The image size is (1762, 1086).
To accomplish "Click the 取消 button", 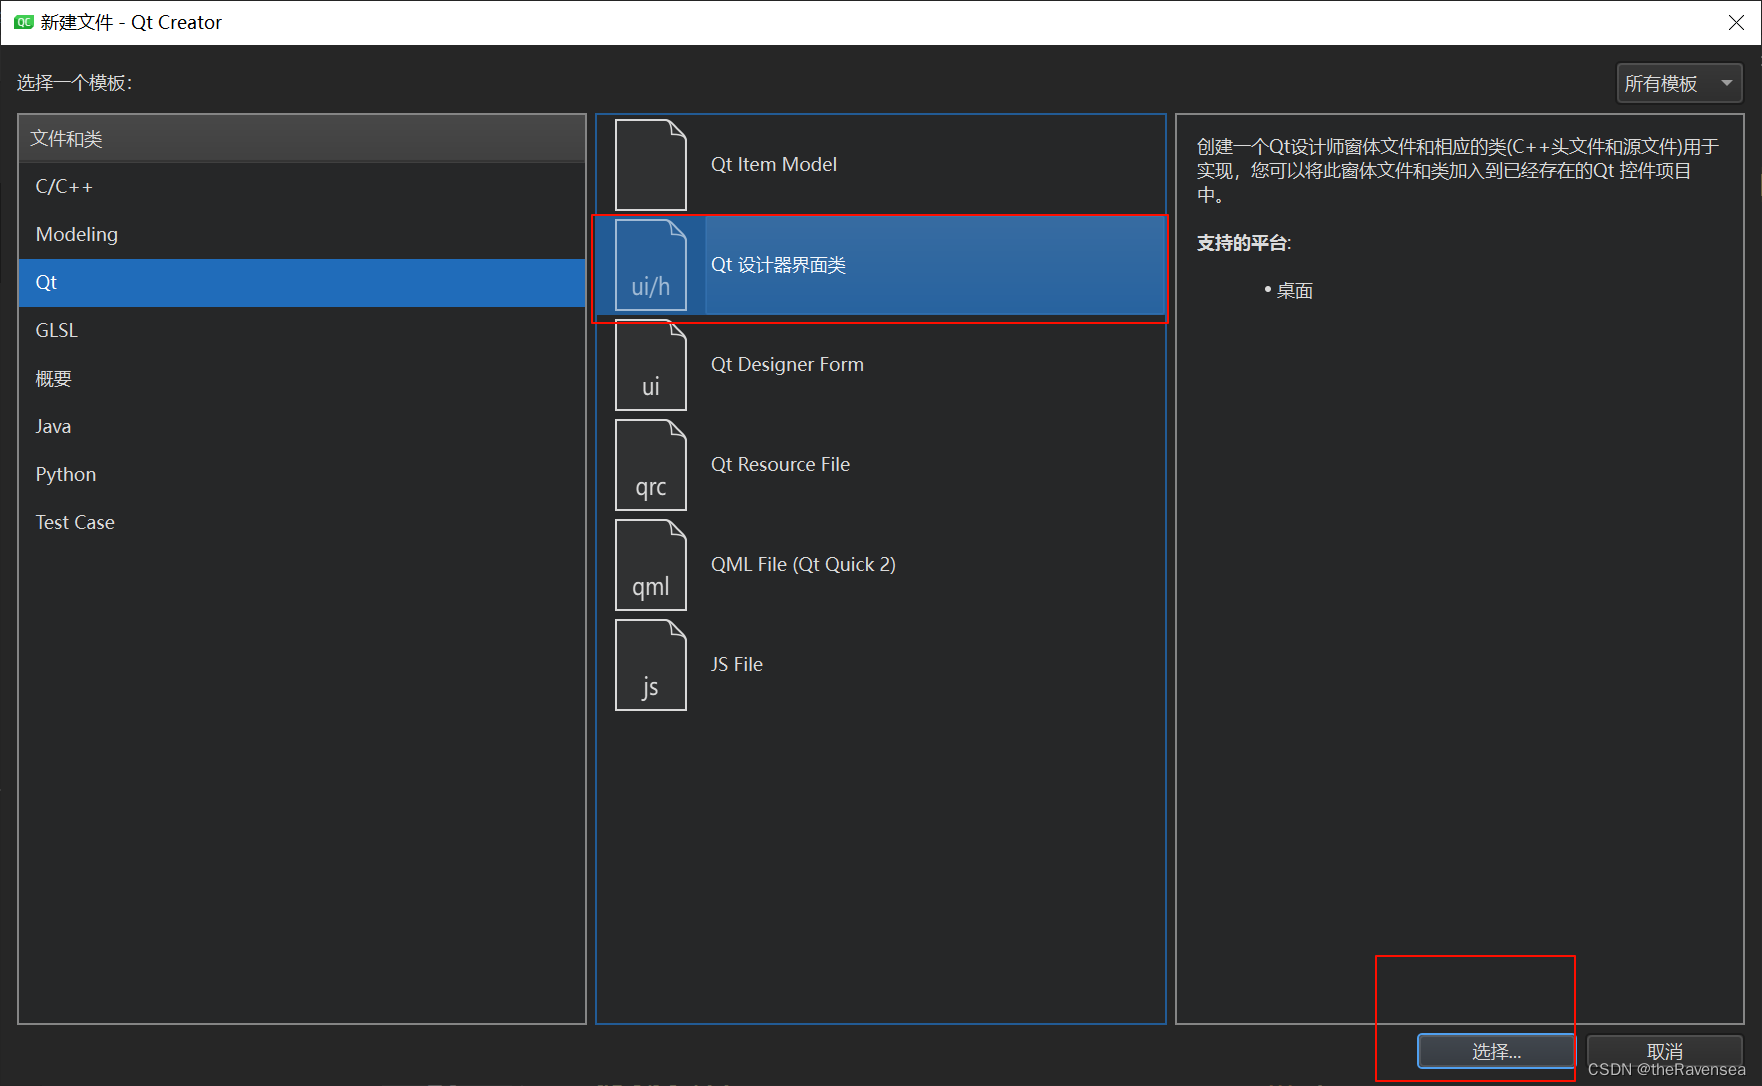I will pyautogui.click(x=1664, y=1051).
